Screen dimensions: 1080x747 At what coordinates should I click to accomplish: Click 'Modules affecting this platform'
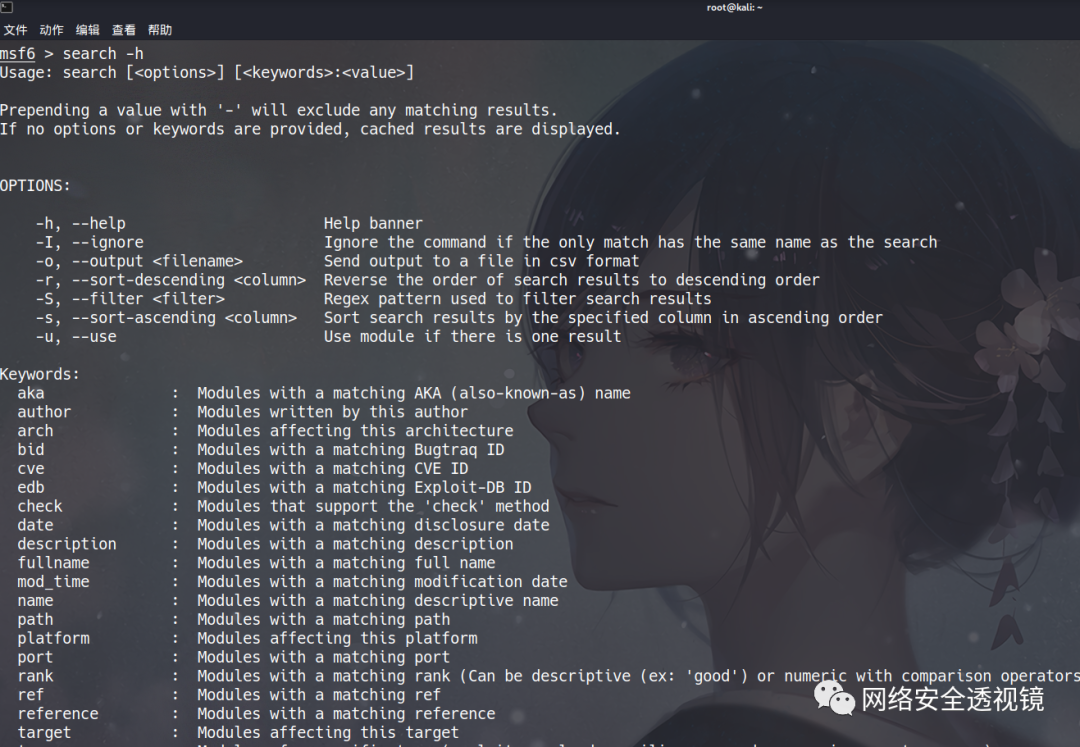(338, 638)
